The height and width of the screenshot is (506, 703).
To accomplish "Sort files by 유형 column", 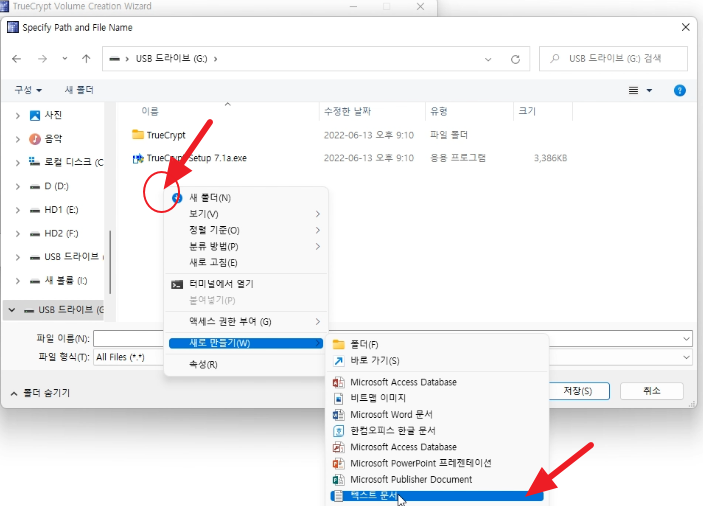I will coord(439,111).
